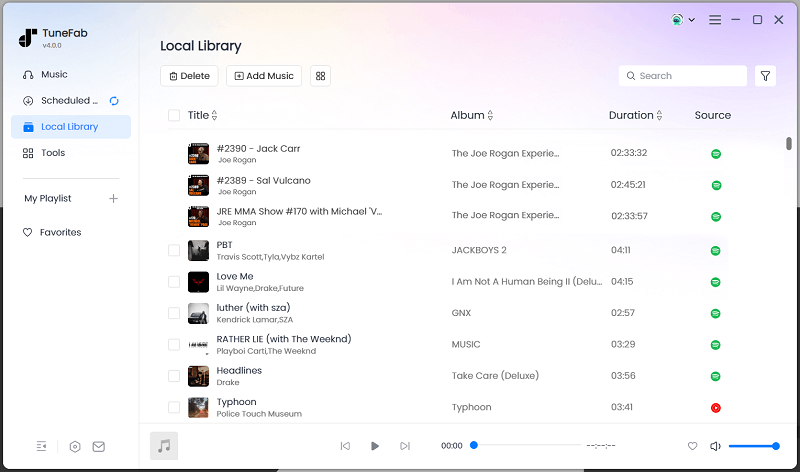
Task: Sort tracks by Duration column
Action: point(661,116)
